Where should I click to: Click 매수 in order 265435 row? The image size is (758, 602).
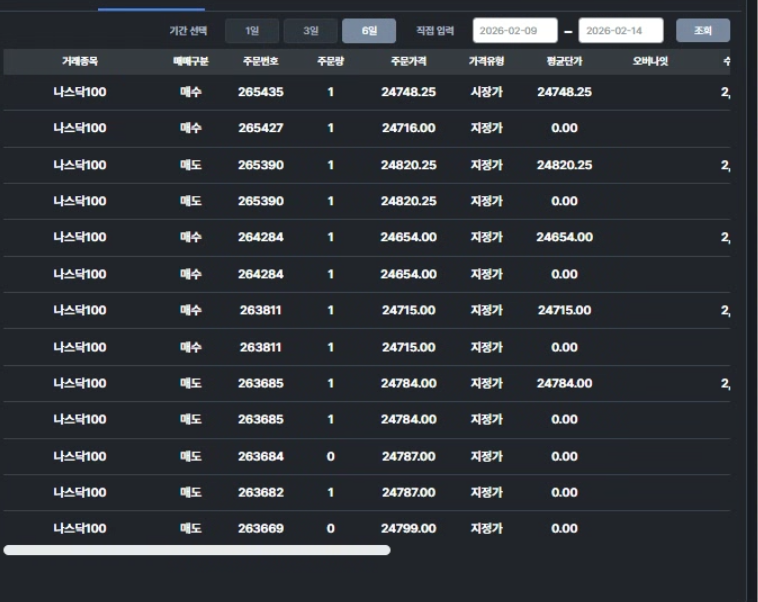click(190, 92)
